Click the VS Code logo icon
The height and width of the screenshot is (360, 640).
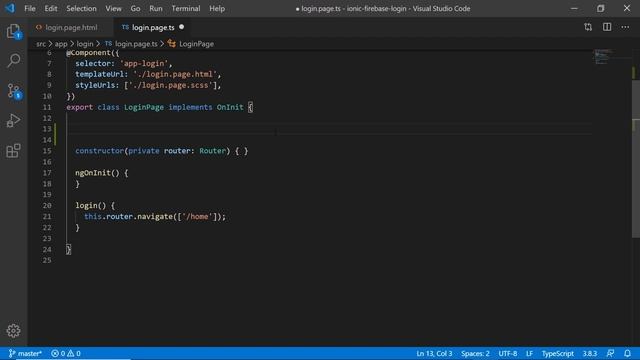coord(10,8)
